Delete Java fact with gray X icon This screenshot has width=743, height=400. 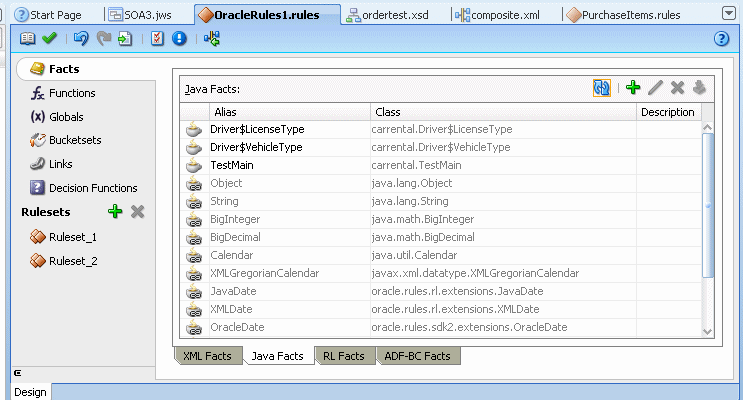tap(678, 87)
